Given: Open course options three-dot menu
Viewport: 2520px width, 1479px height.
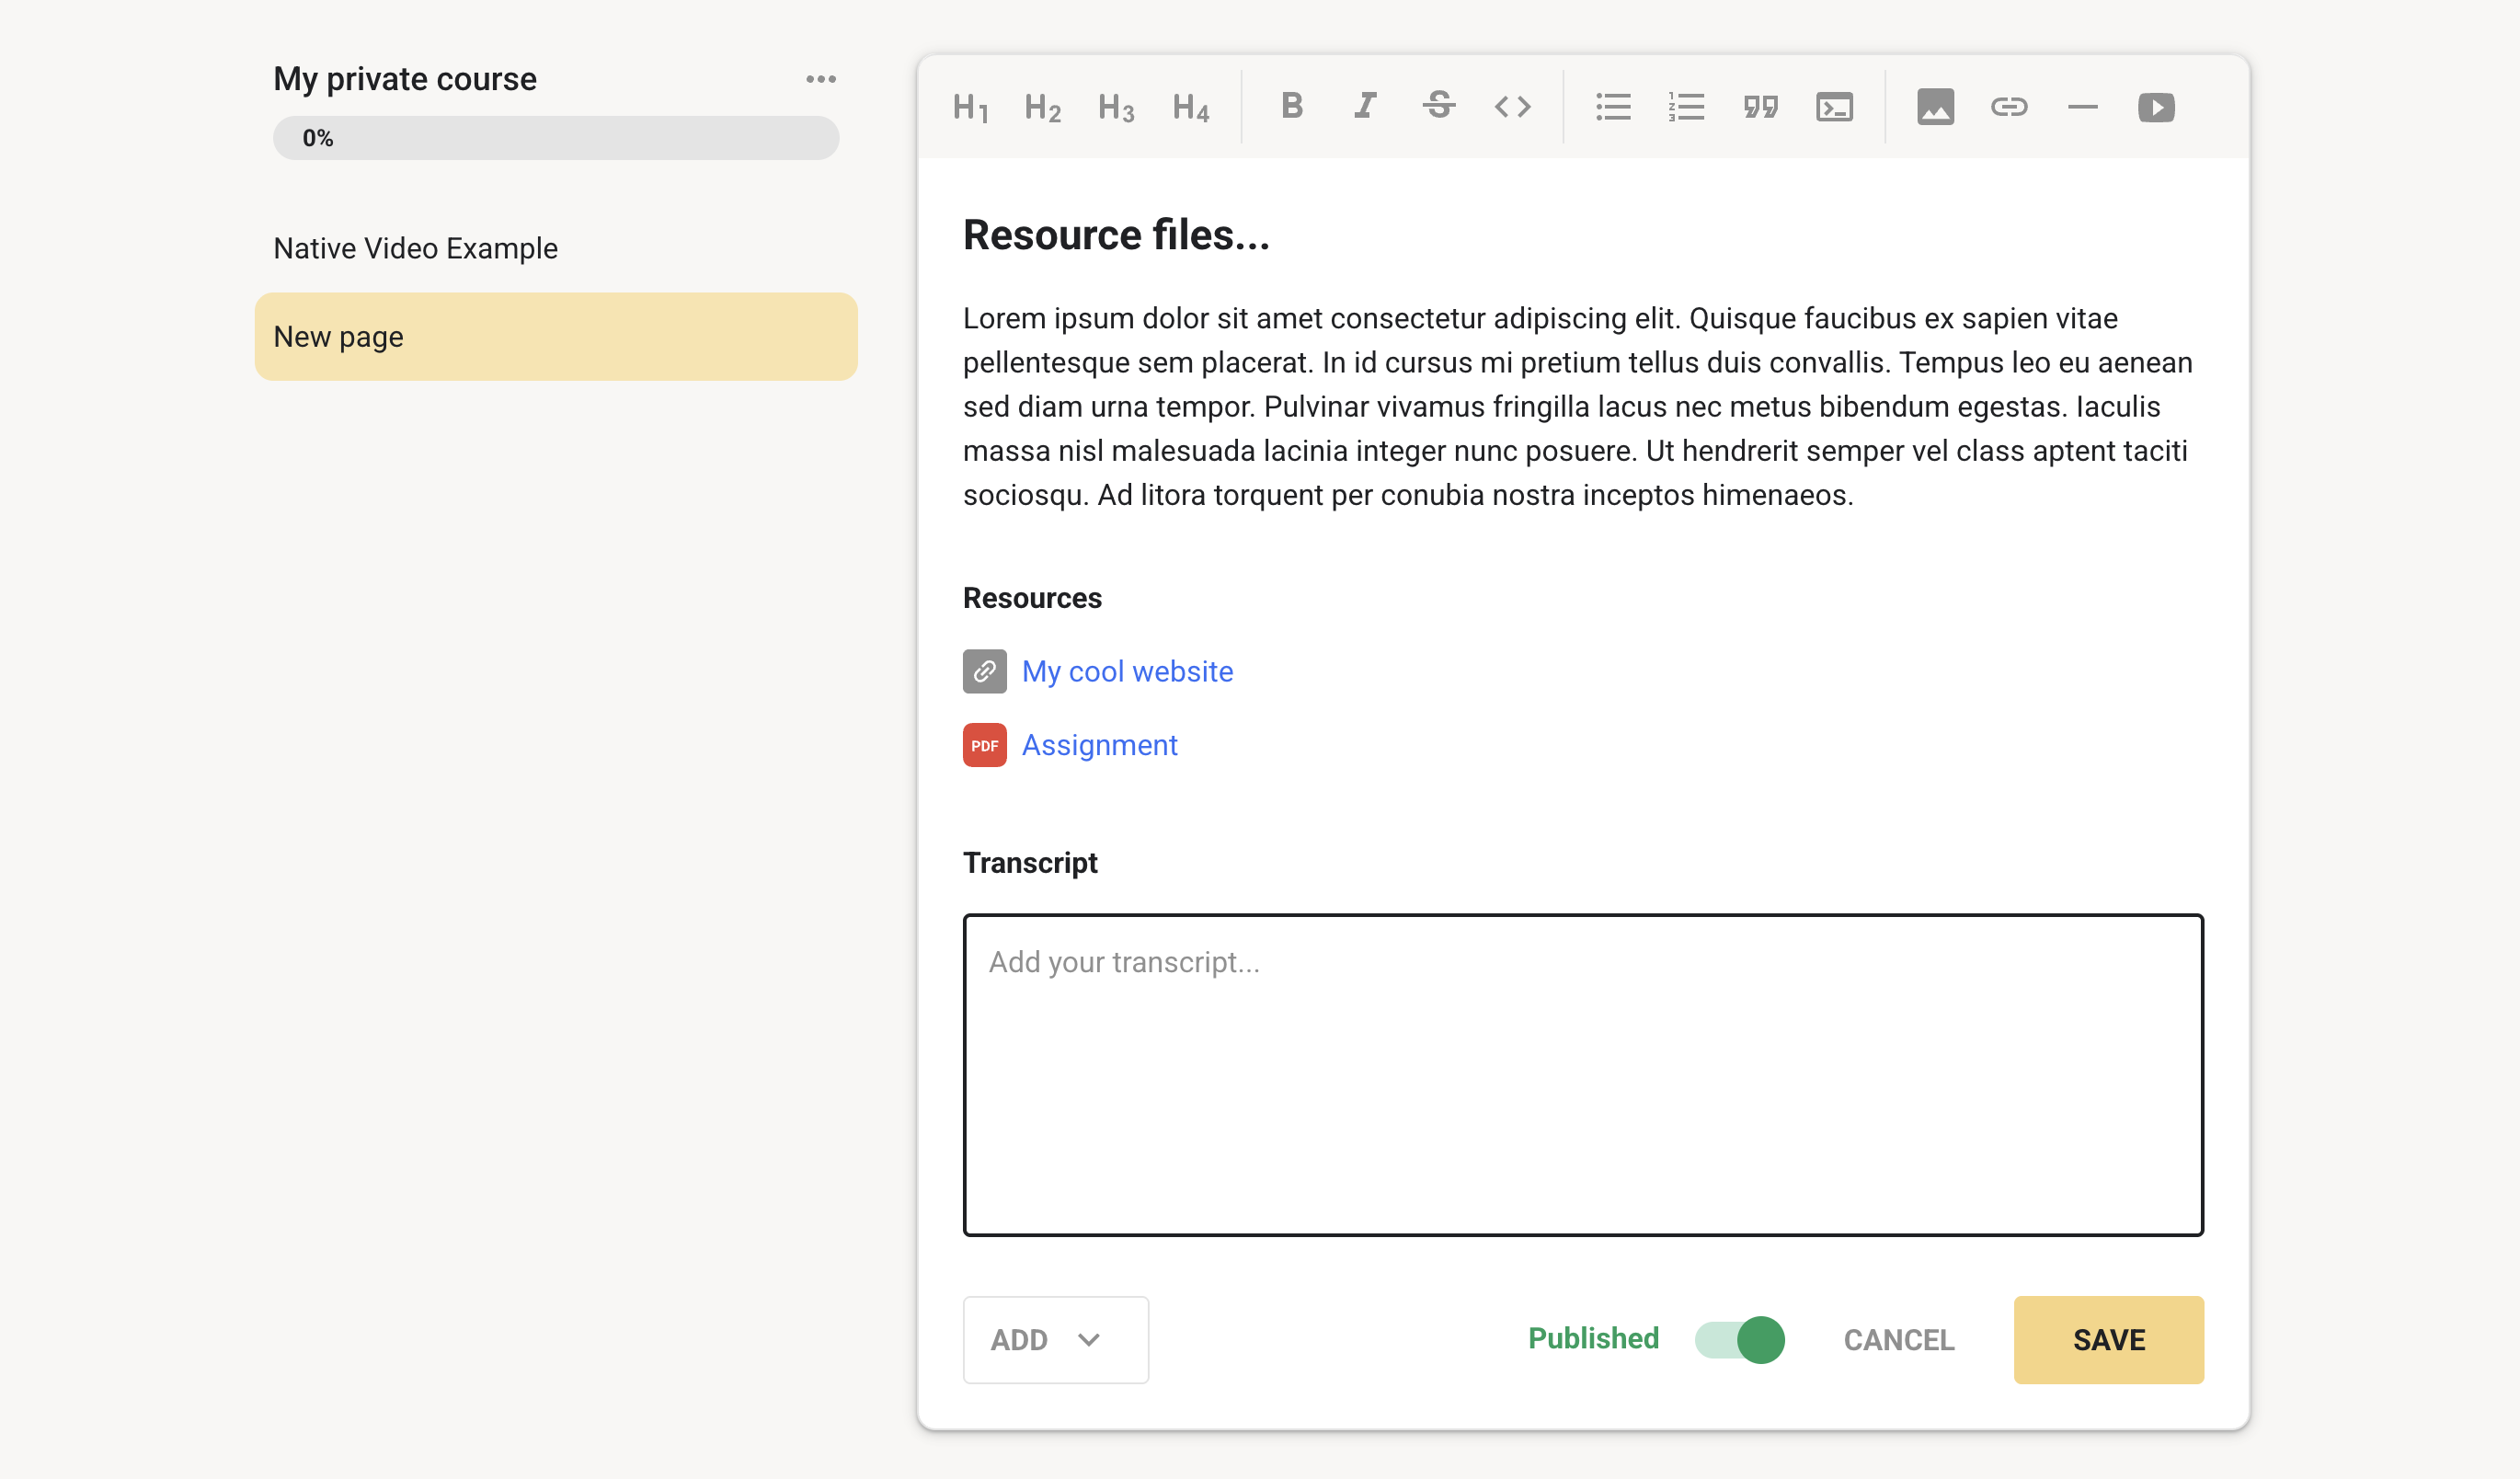Looking at the screenshot, I should (821, 79).
